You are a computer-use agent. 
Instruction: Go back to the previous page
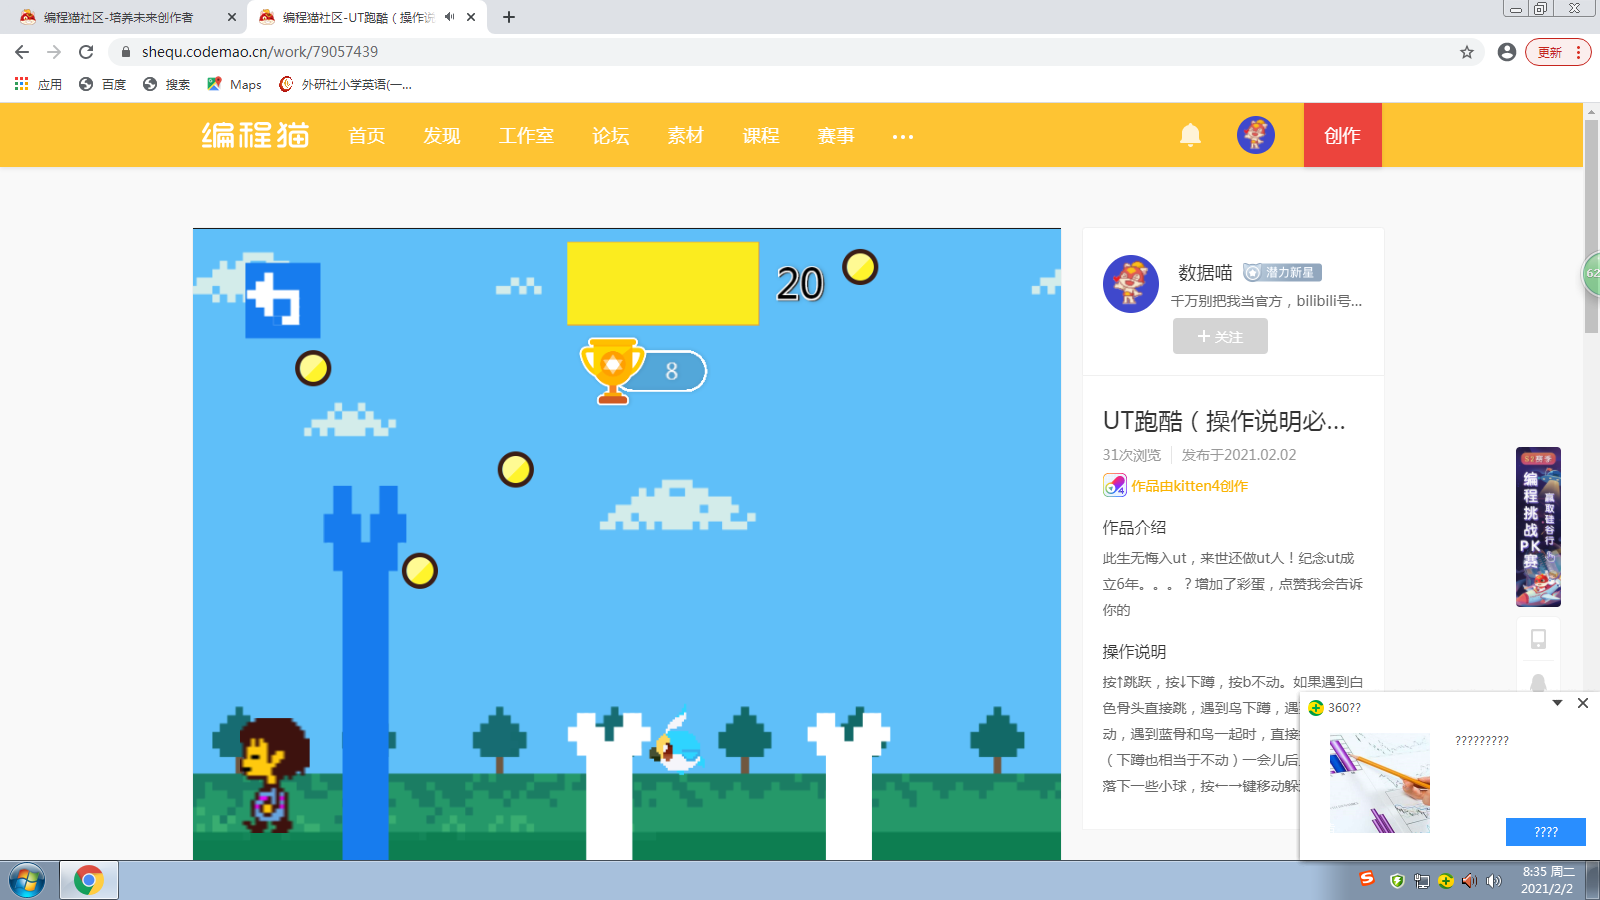click(22, 52)
